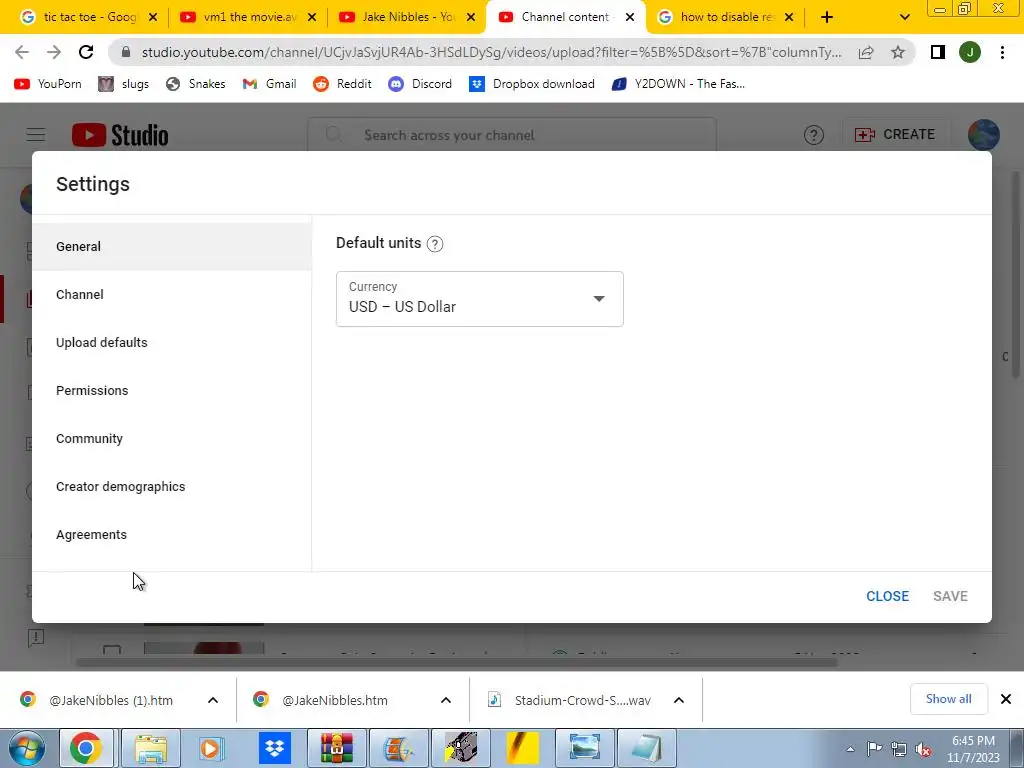Expand options for @JakeNibbles (1).htm download
Screen dimensions: 1024x768
pyautogui.click(x=213, y=700)
